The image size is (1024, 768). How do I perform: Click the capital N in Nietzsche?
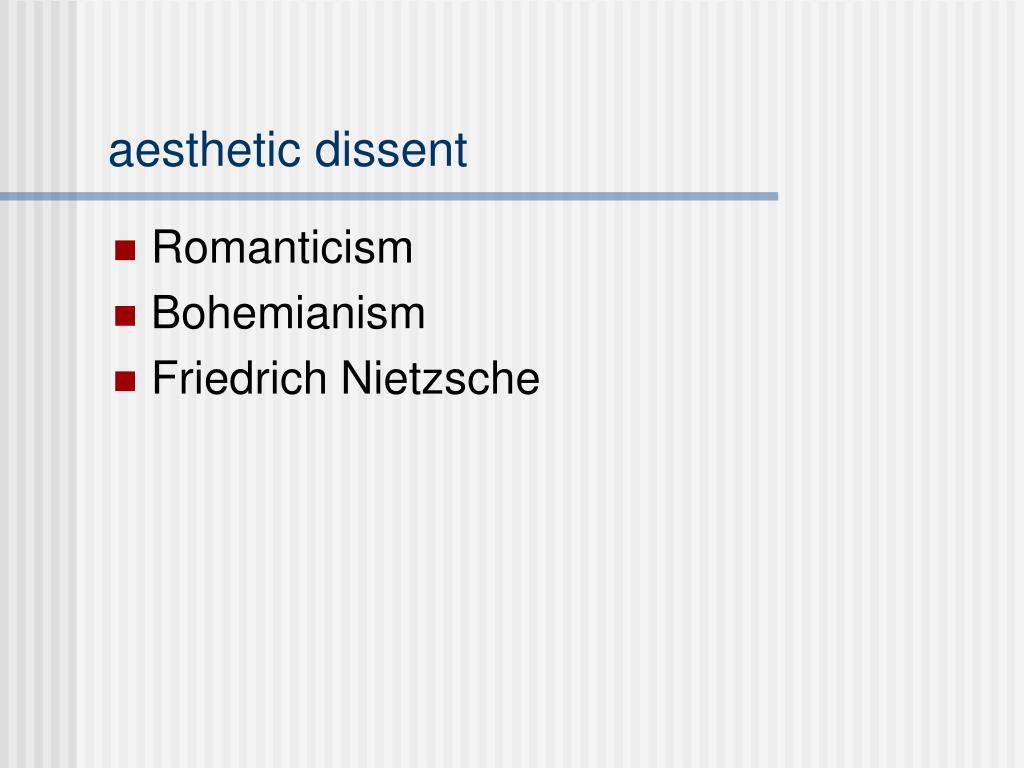click(x=355, y=378)
